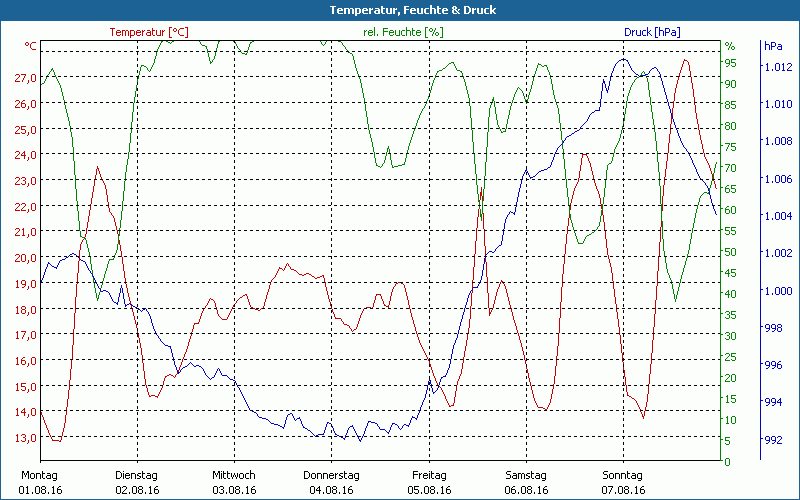Select the green rel. Feuchte [%] legend label
Viewport: 800px width, 500px height.
(403, 32)
